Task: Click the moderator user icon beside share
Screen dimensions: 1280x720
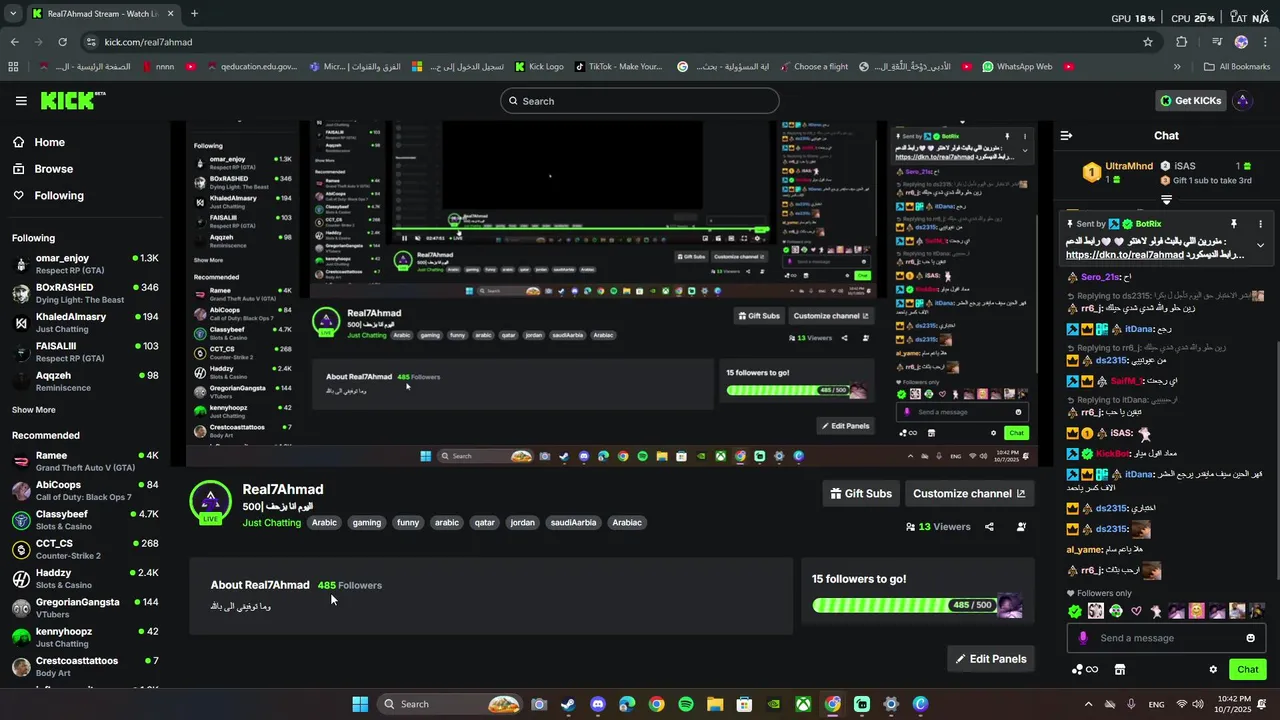Action: 1021,527
